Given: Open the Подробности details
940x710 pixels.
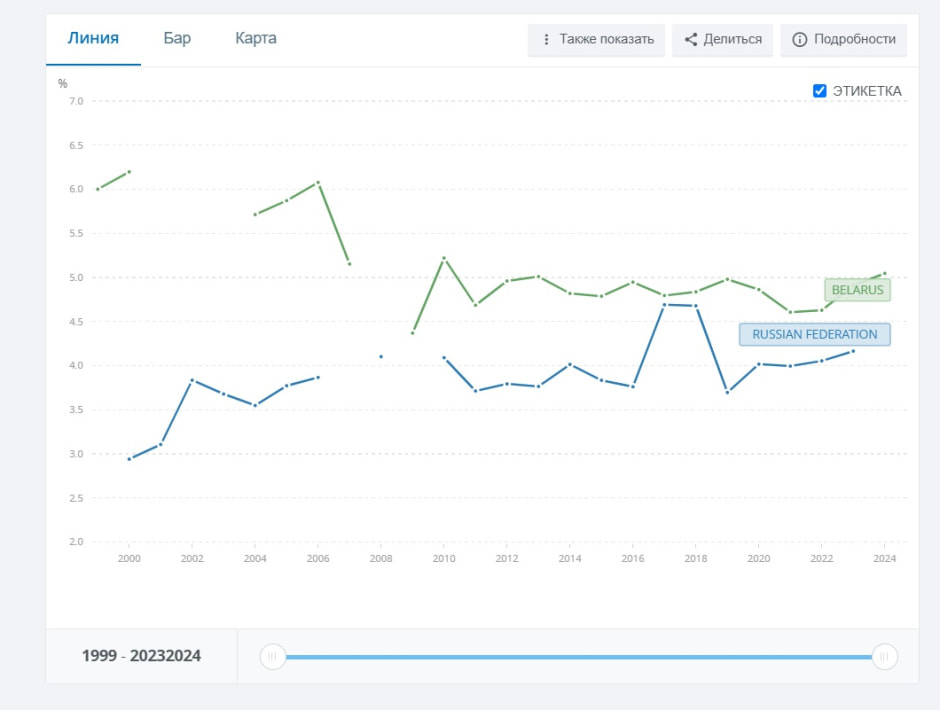Looking at the screenshot, I should 843,40.
